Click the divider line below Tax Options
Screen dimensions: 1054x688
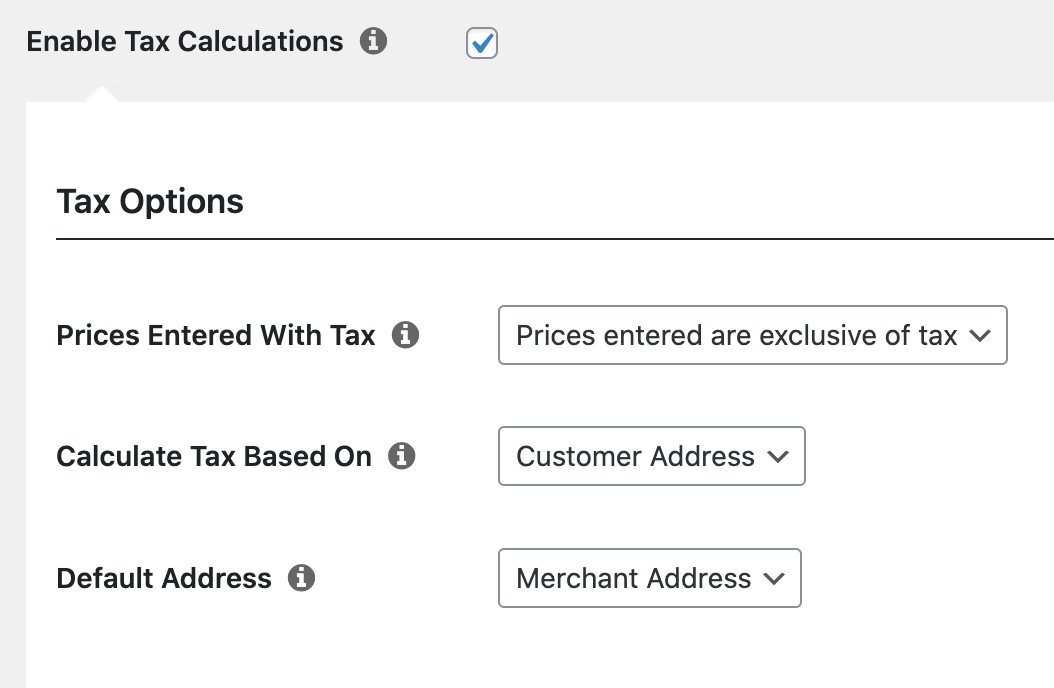coord(555,239)
